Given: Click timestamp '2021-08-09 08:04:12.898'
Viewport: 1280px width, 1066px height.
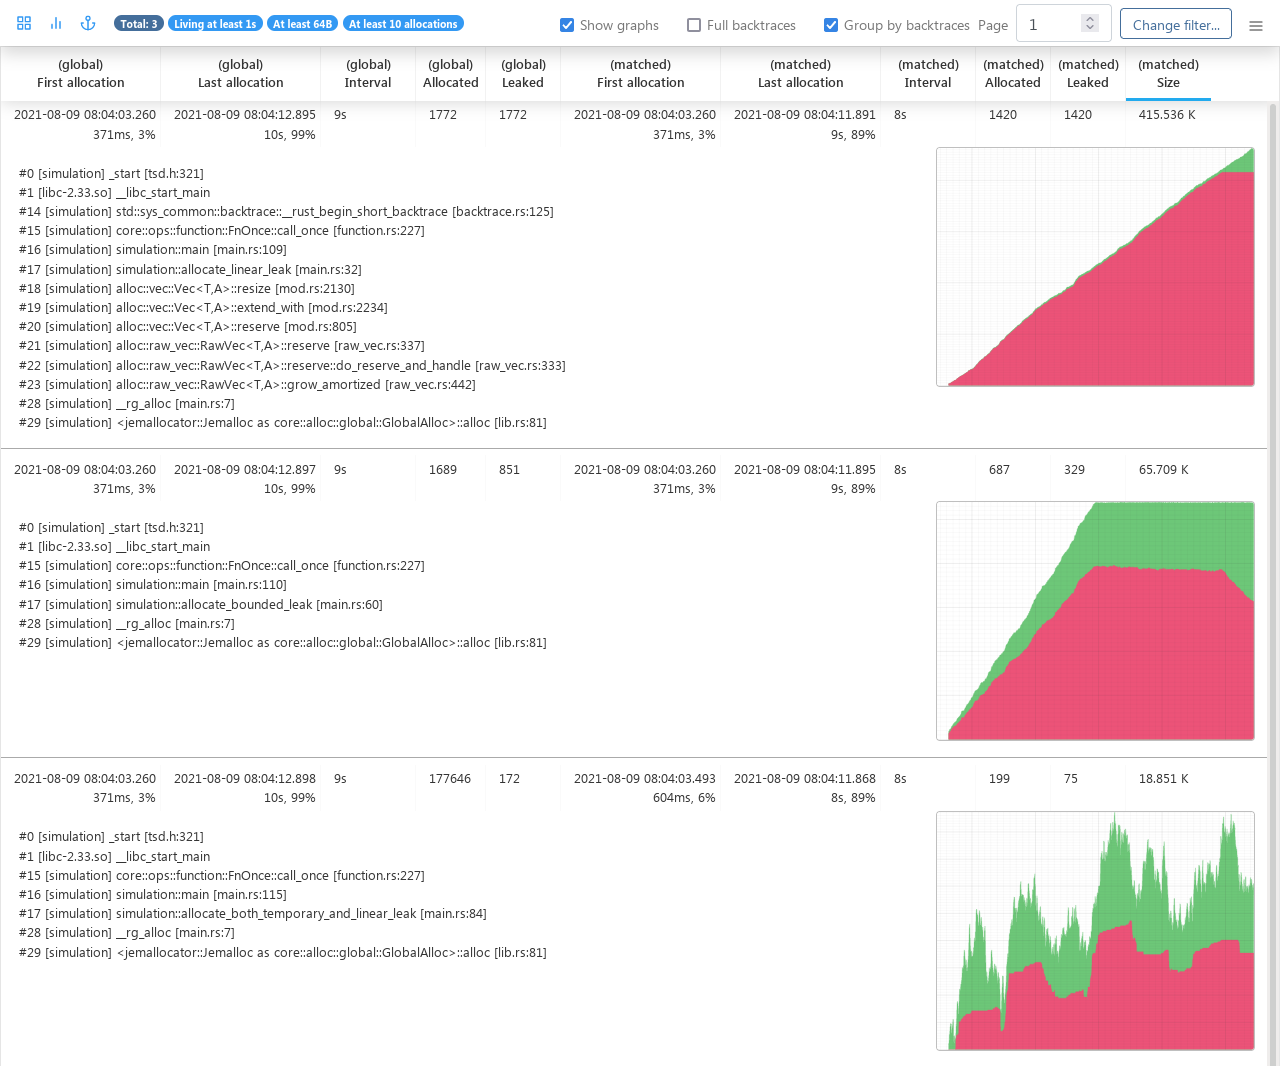Looking at the screenshot, I should pyautogui.click(x=245, y=778).
